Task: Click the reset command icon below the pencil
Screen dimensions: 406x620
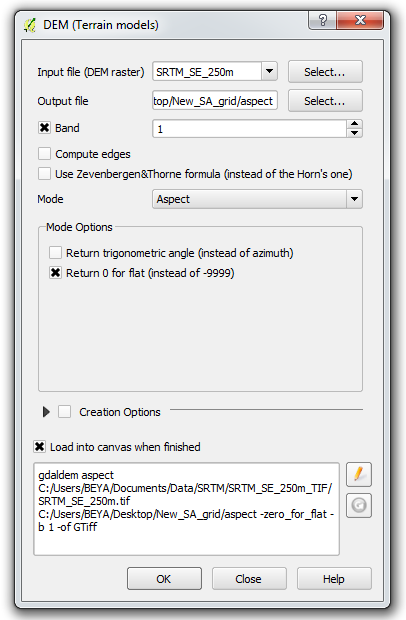Action: point(359,505)
